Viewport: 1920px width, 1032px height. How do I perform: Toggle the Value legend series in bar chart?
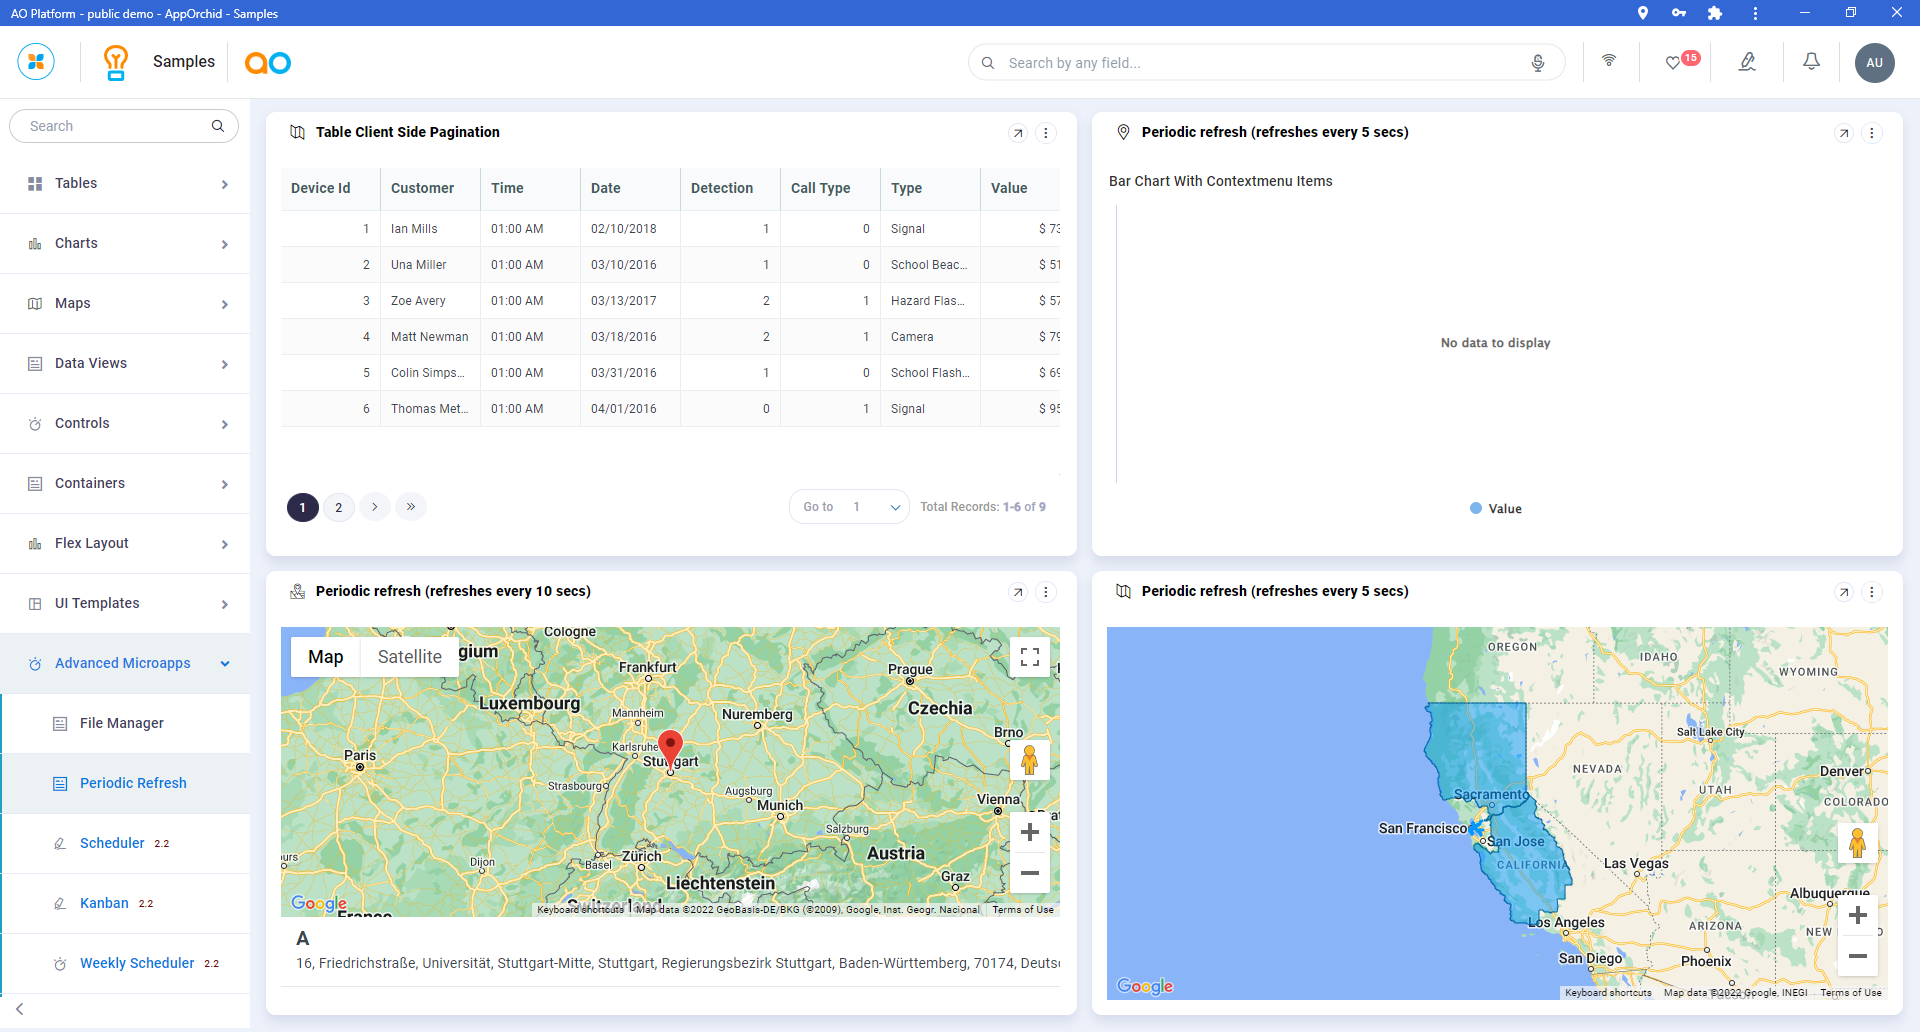tap(1496, 509)
